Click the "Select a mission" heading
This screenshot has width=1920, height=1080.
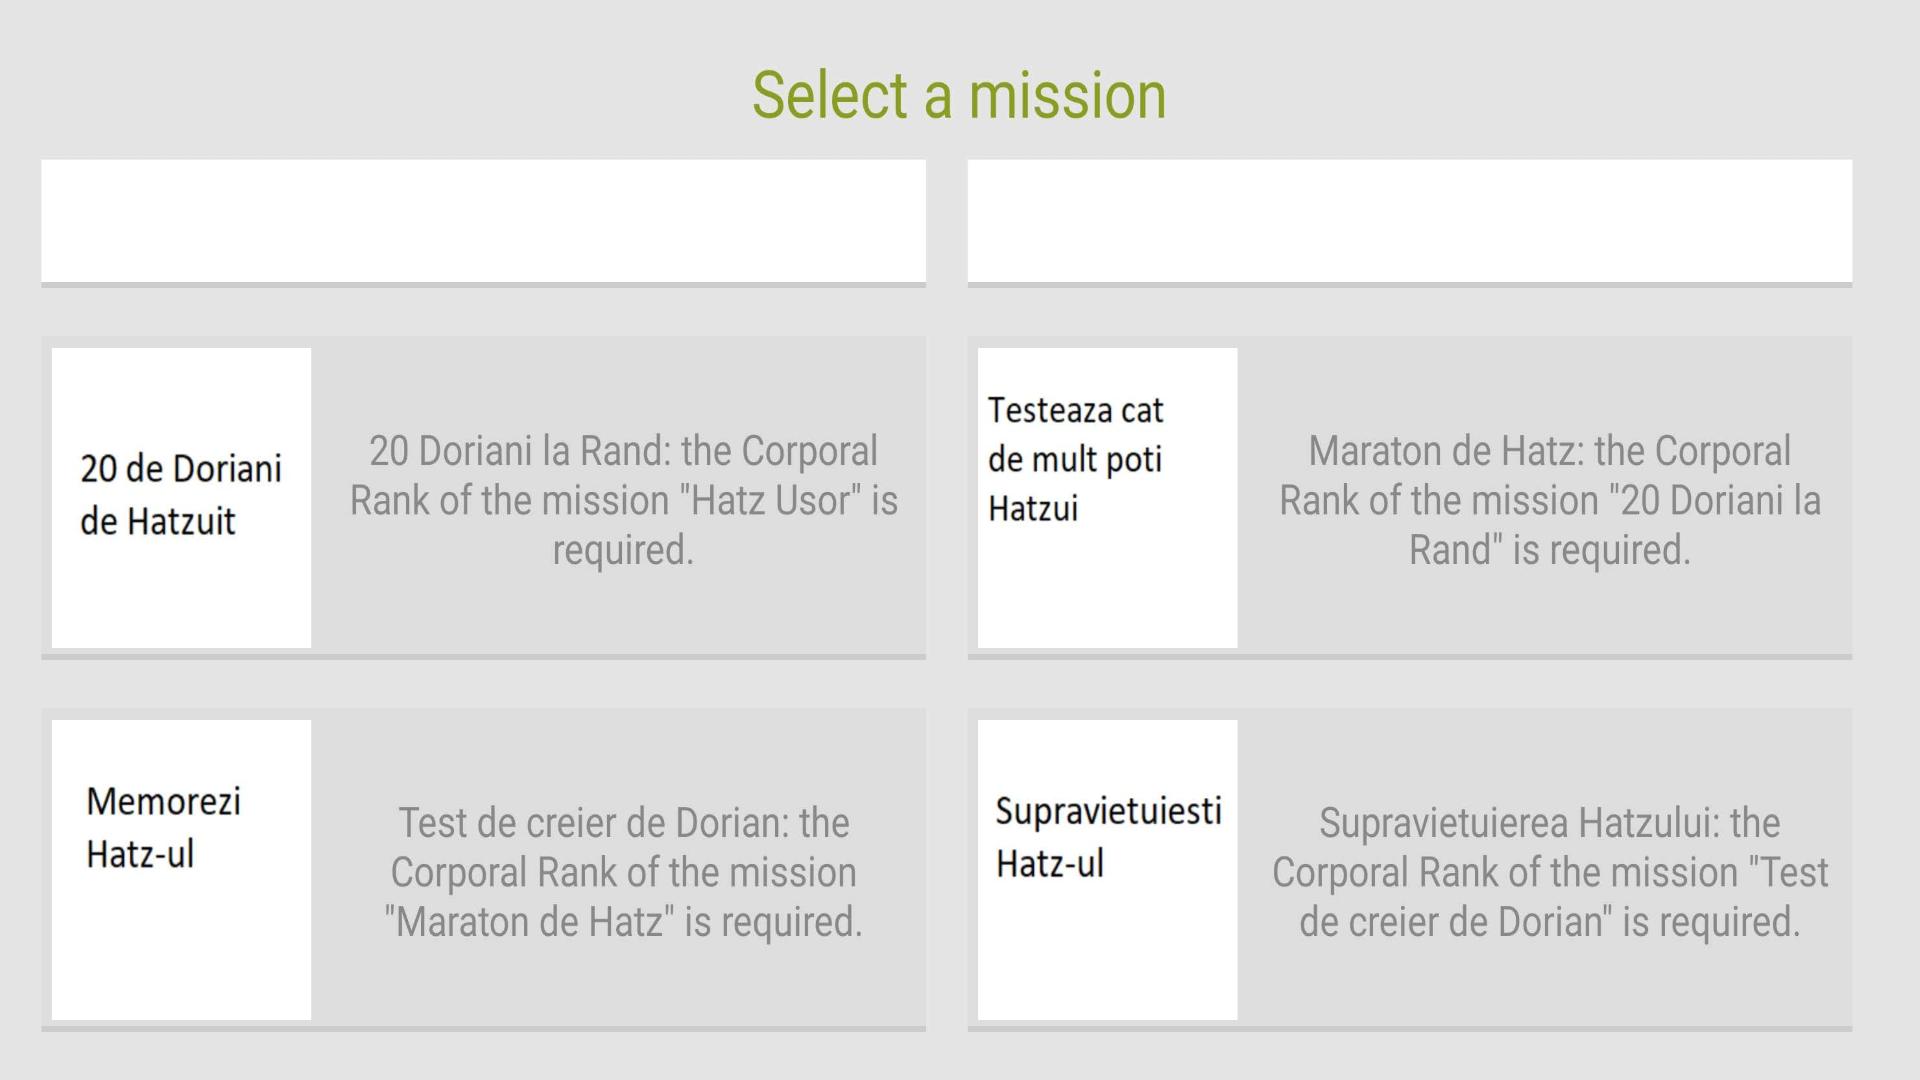click(x=959, y=96)
